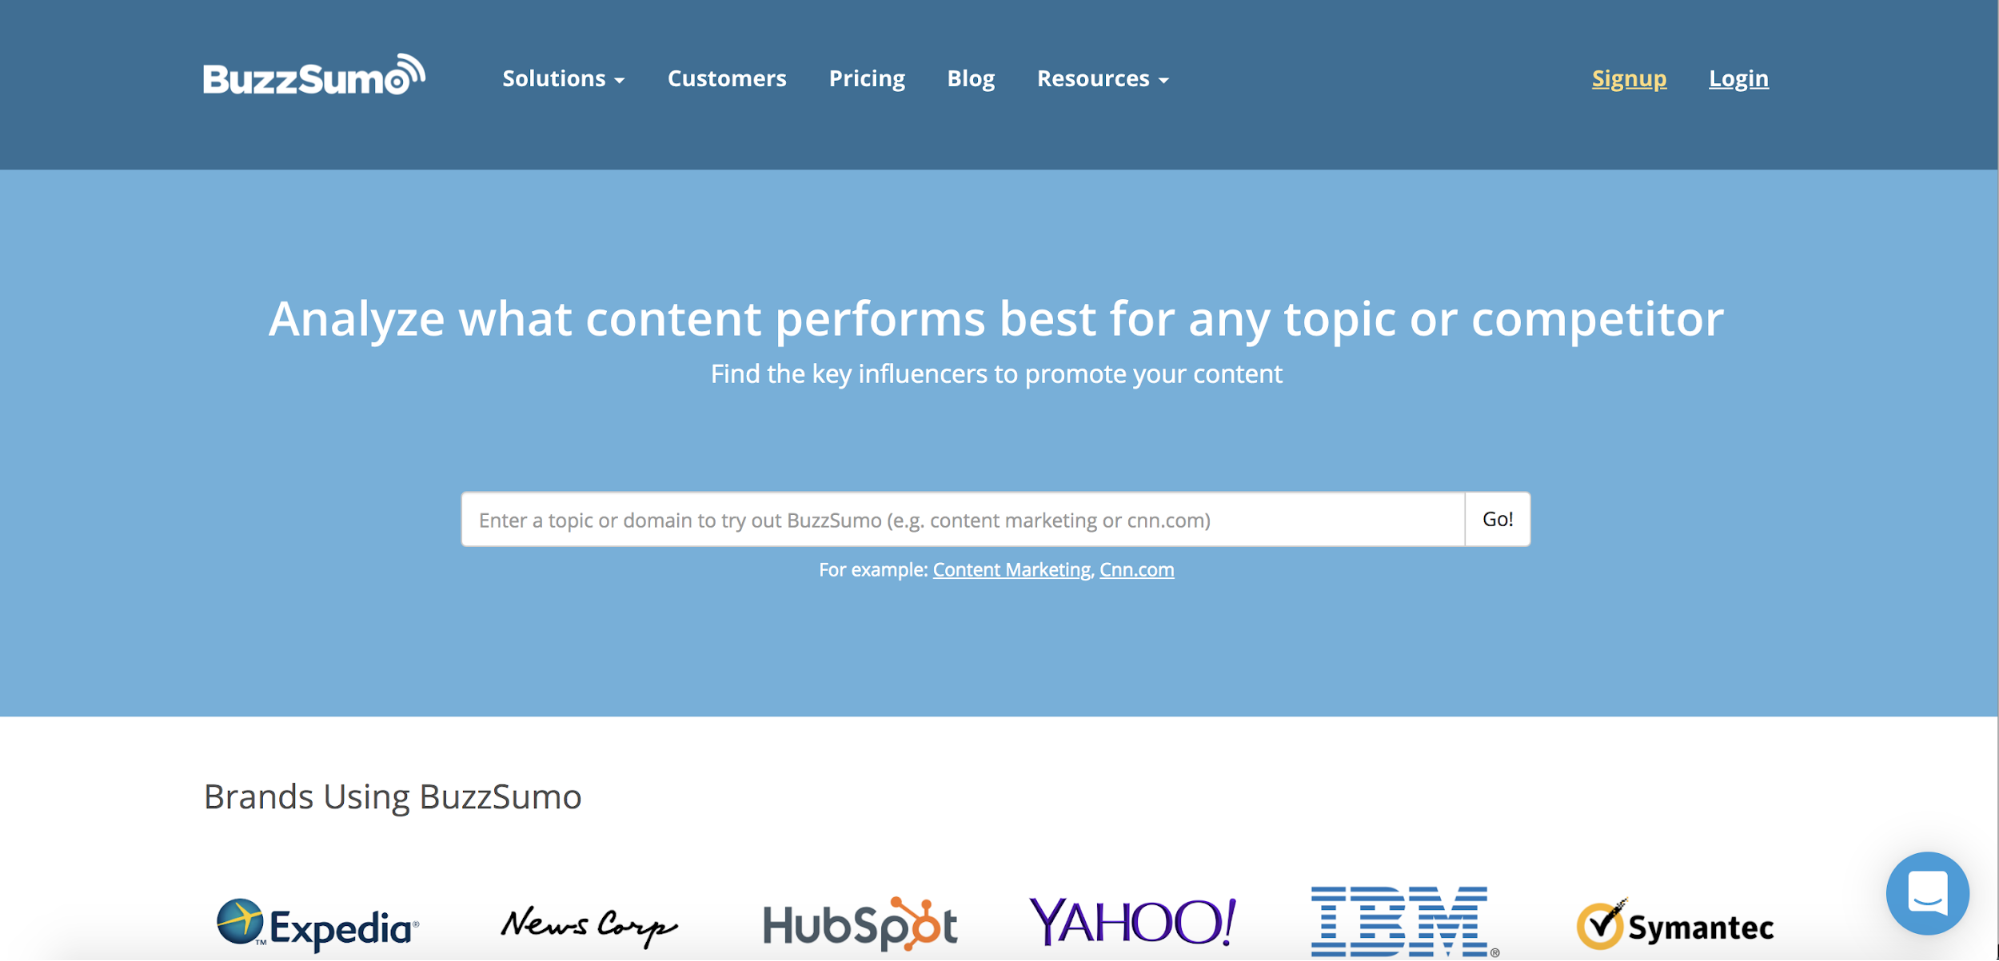Try the Content Marketing example link
The width and height of the screenshot is (1999, 961).
coord(1011,570)
